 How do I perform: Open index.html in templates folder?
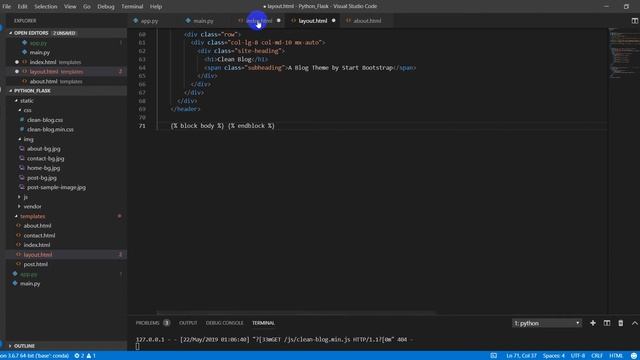coord(37,245)
